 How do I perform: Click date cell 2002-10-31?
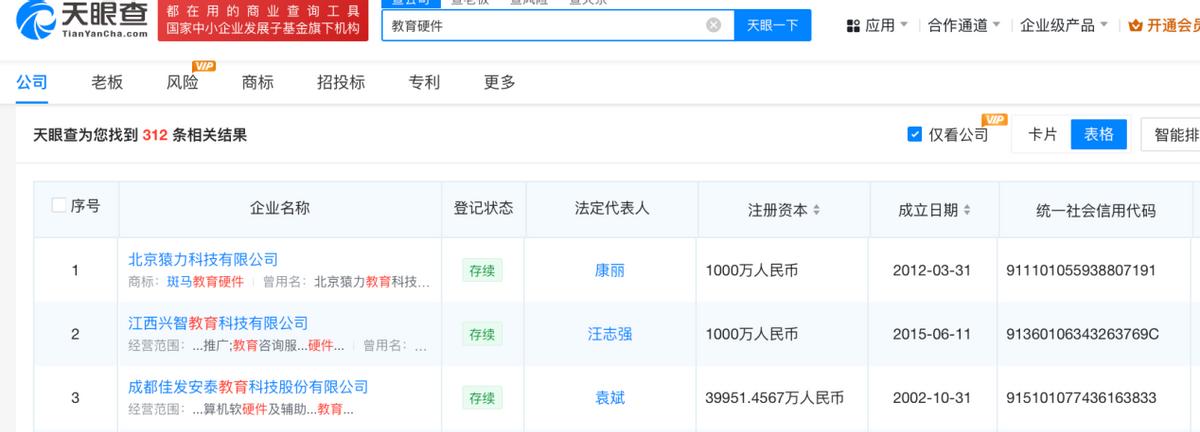tap(933, 397)
